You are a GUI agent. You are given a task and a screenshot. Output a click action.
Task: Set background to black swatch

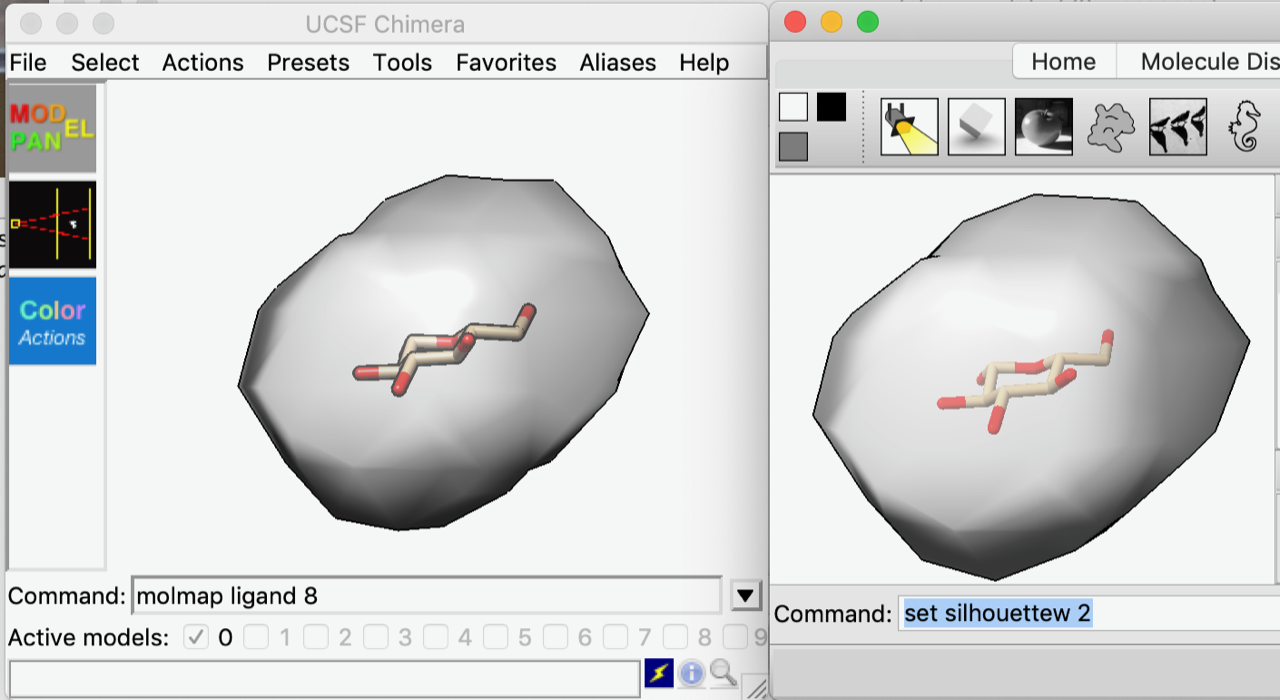tap(831, 107)
